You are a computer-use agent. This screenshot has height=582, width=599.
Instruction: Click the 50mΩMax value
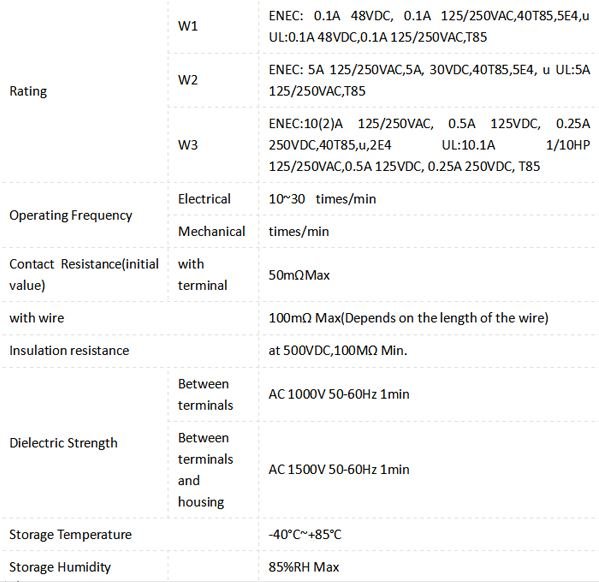coord(299,275)
